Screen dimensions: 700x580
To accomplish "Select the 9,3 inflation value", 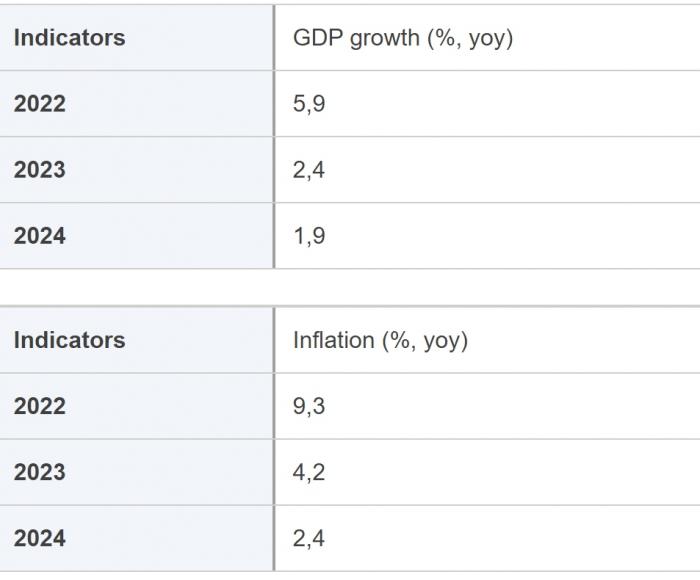I will pyautogui.click(x=309, y=406).
